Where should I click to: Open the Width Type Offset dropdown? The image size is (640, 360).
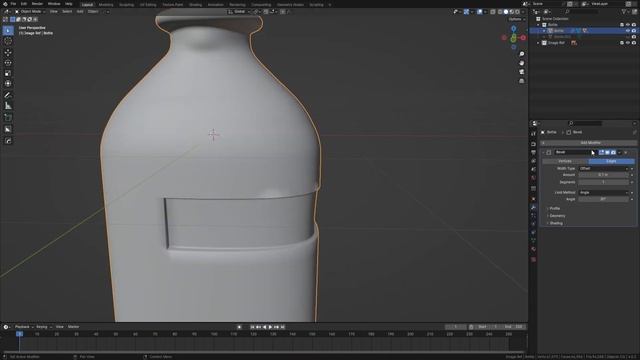[x=604, y=168]
